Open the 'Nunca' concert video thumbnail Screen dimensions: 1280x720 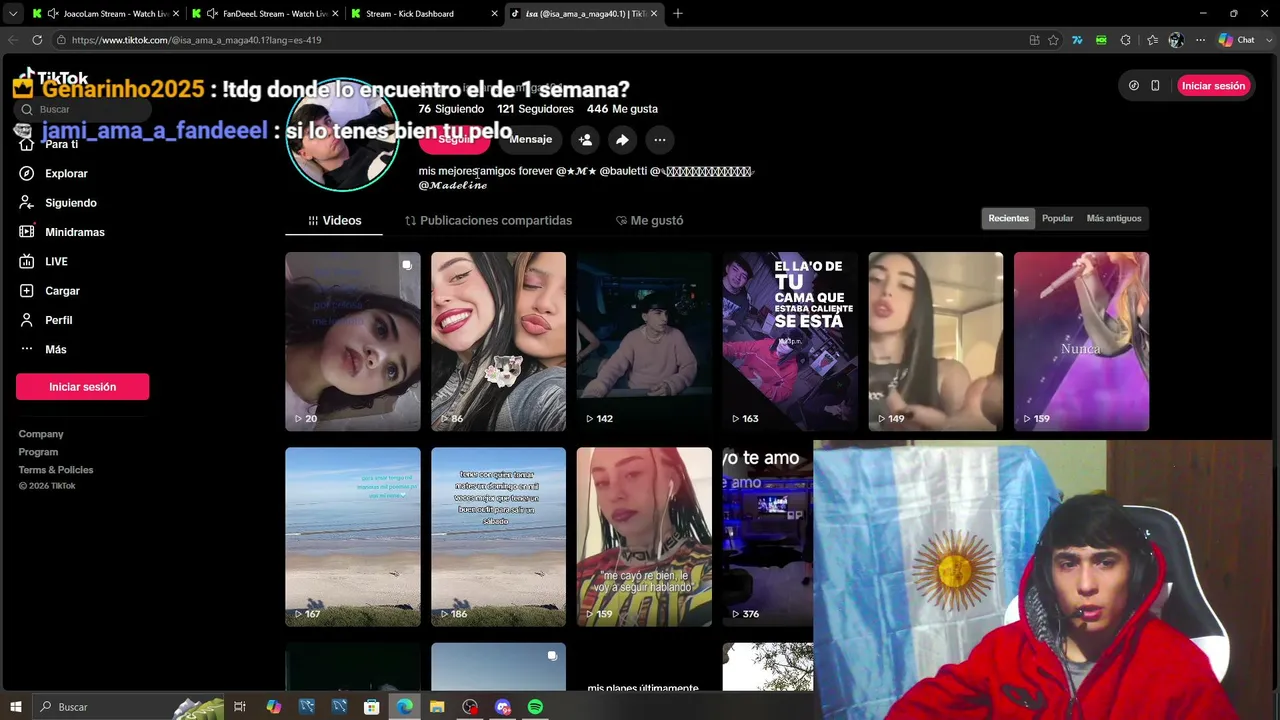tap(1082, 341)
